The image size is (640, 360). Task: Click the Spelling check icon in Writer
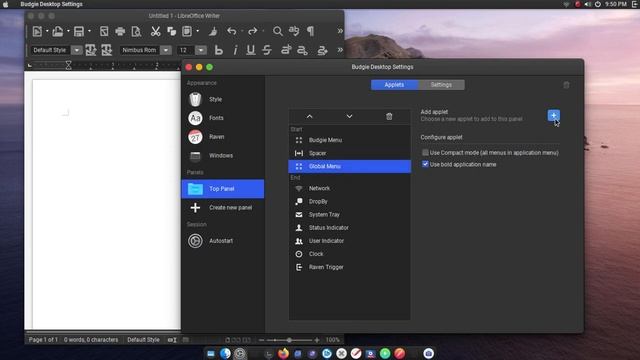[294, 31]
